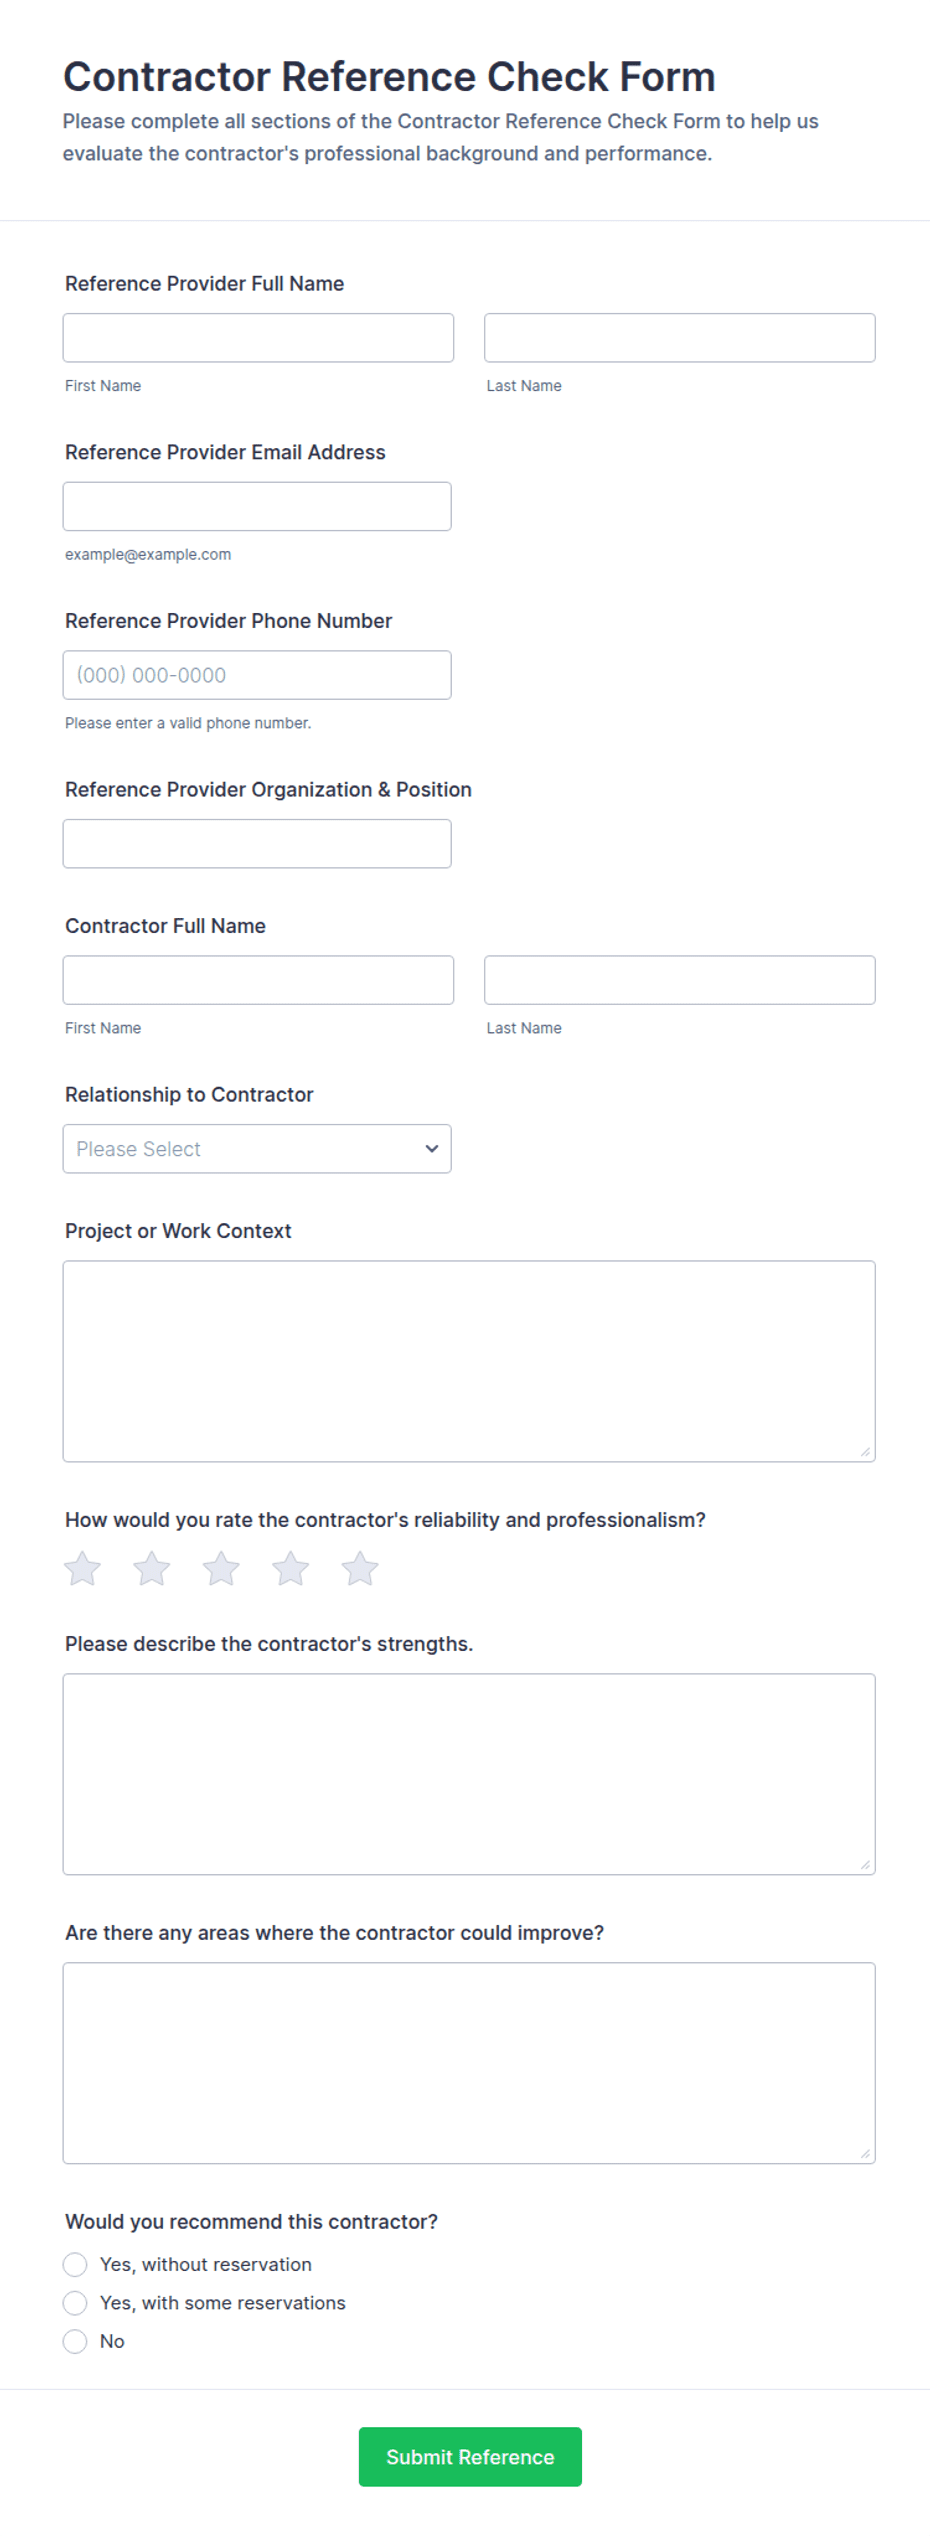The width and height of the screenshot is (930, 2536).
Task: Click the Reference Provider last name field
Action: [x=680, y=338]
